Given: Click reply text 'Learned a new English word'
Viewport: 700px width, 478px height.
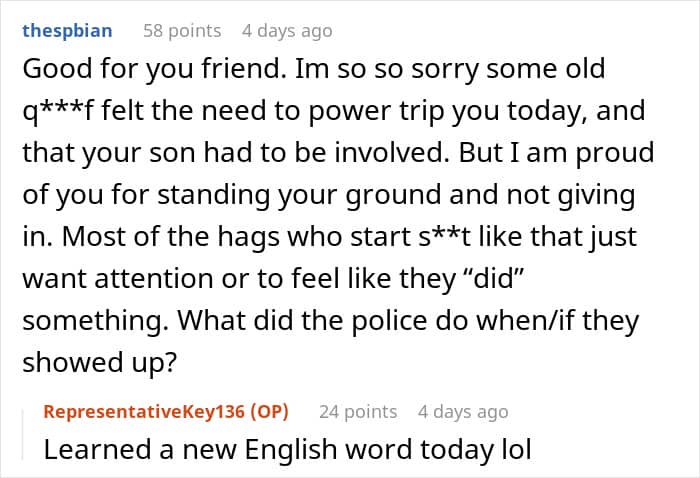Looking at the screenshot, I should coord(228,449).
